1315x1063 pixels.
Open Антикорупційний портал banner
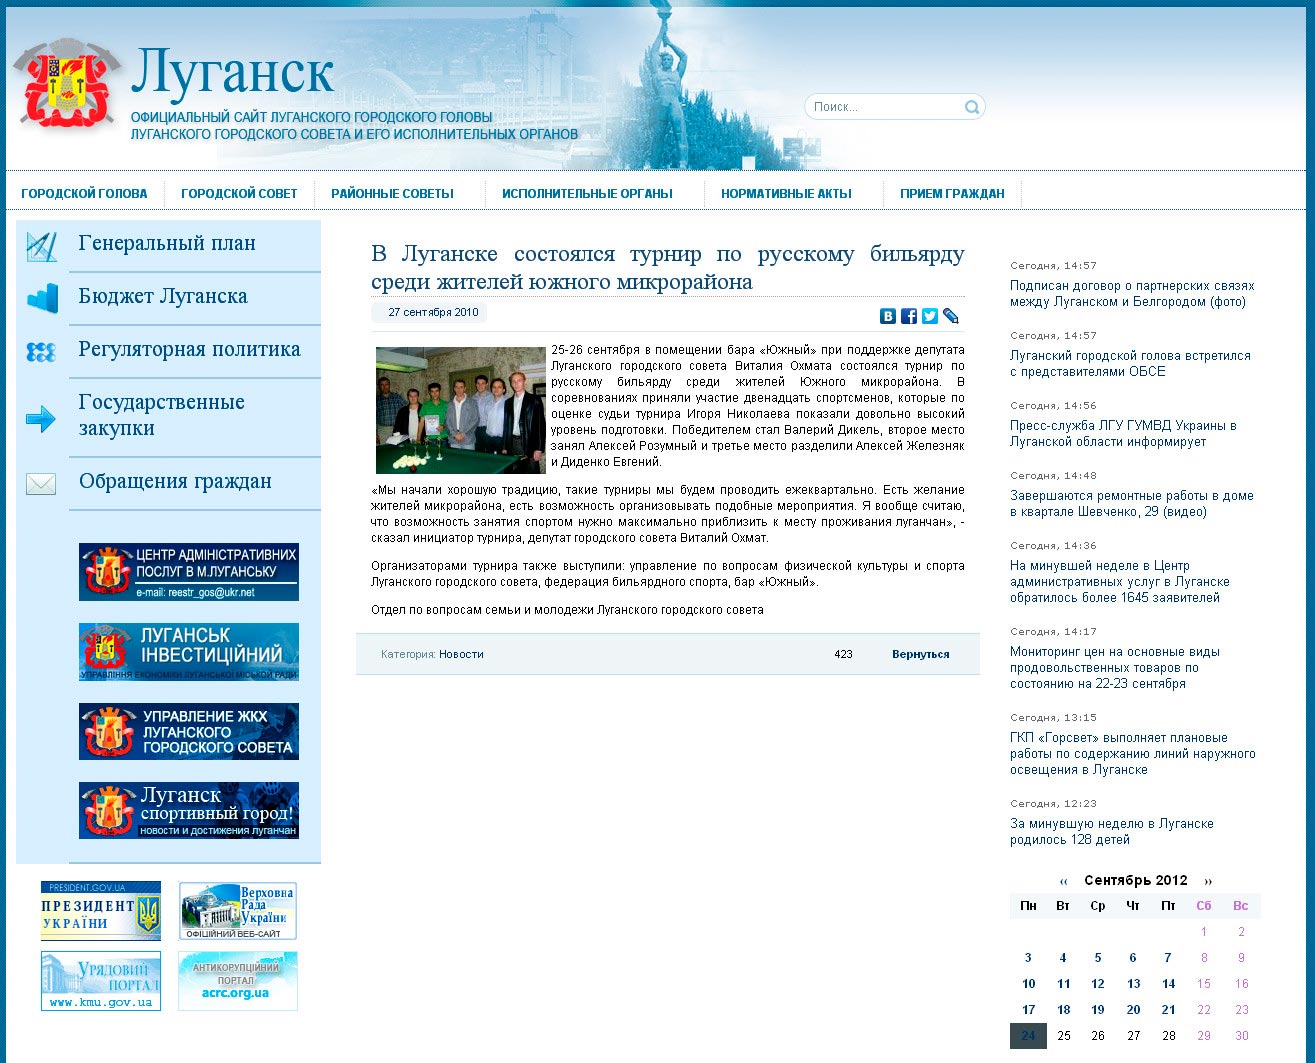238,981
